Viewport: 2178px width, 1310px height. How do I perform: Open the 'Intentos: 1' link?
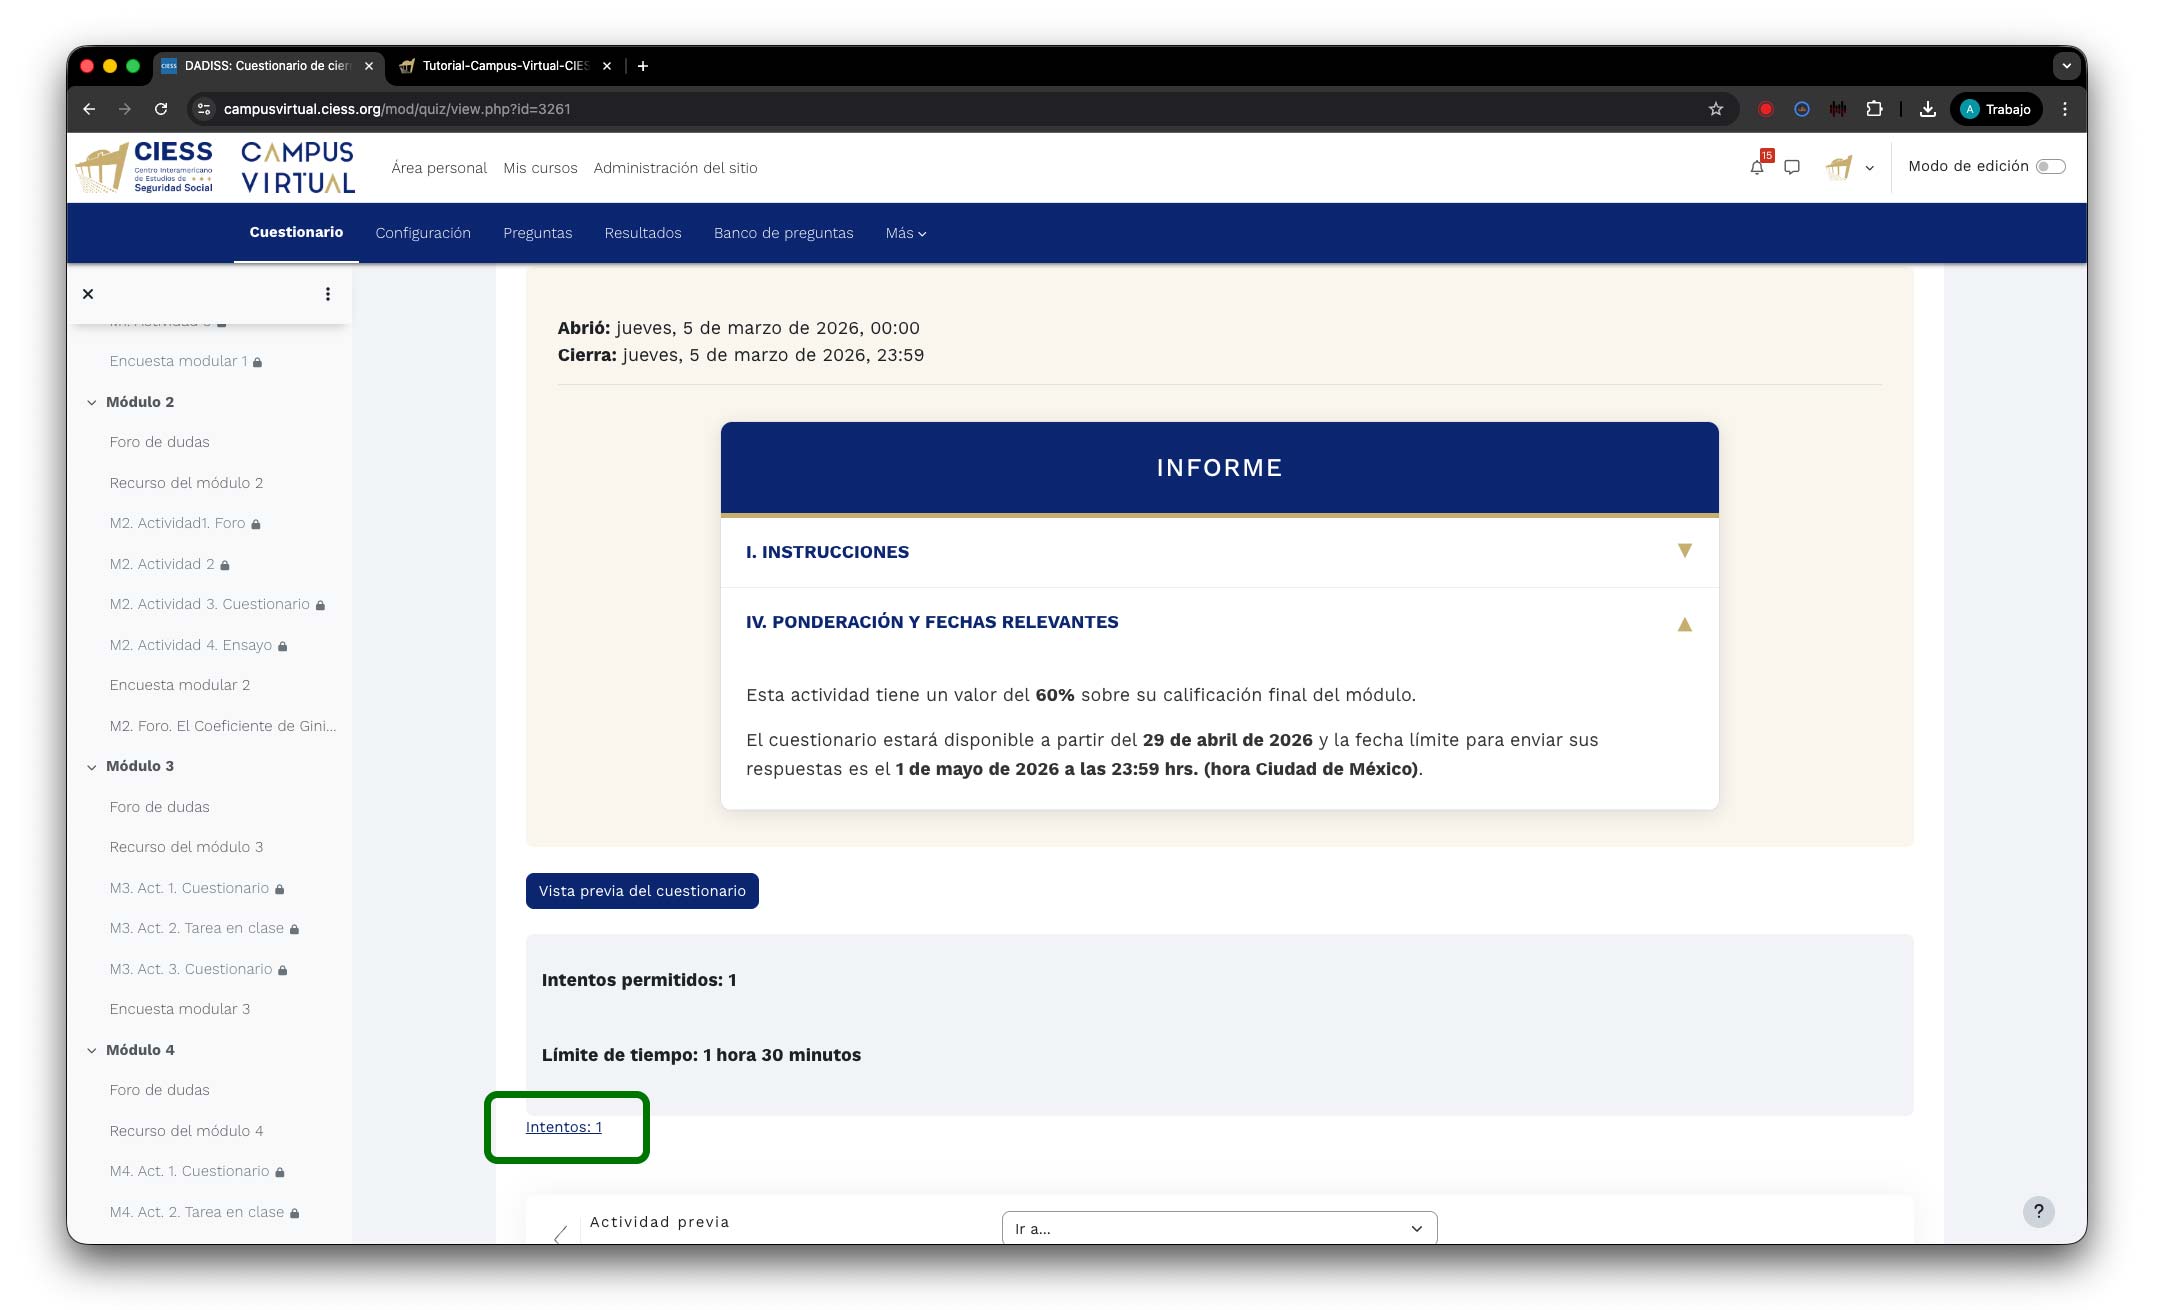pos(564,1127)
